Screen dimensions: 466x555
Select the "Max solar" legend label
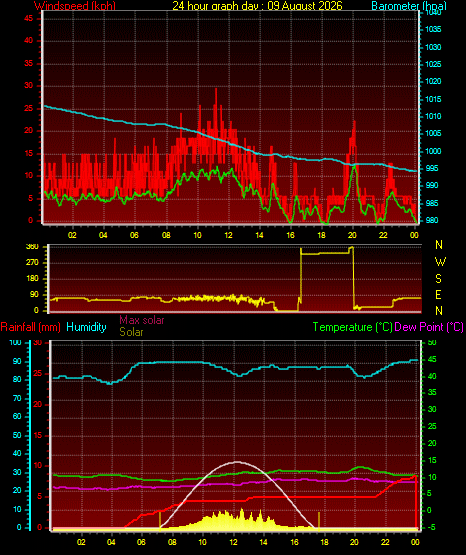pos(142,320)
